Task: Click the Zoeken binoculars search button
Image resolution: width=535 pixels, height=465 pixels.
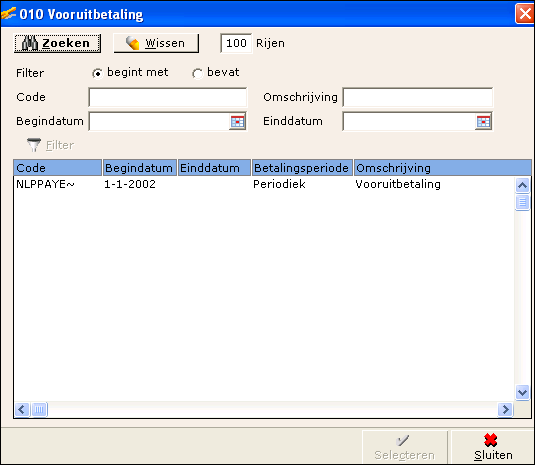Action: [57, 43]
